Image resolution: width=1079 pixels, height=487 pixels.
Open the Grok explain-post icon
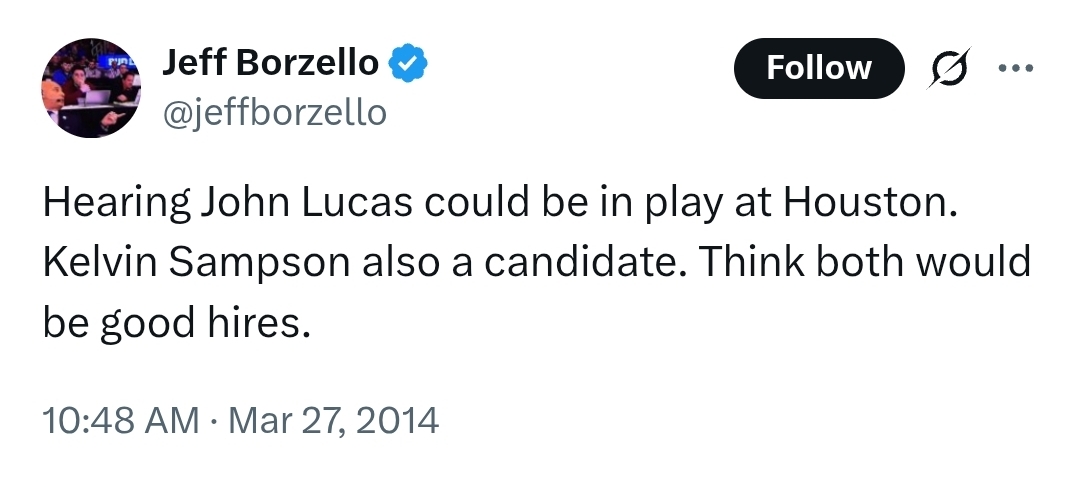click(x=949, y=68)
